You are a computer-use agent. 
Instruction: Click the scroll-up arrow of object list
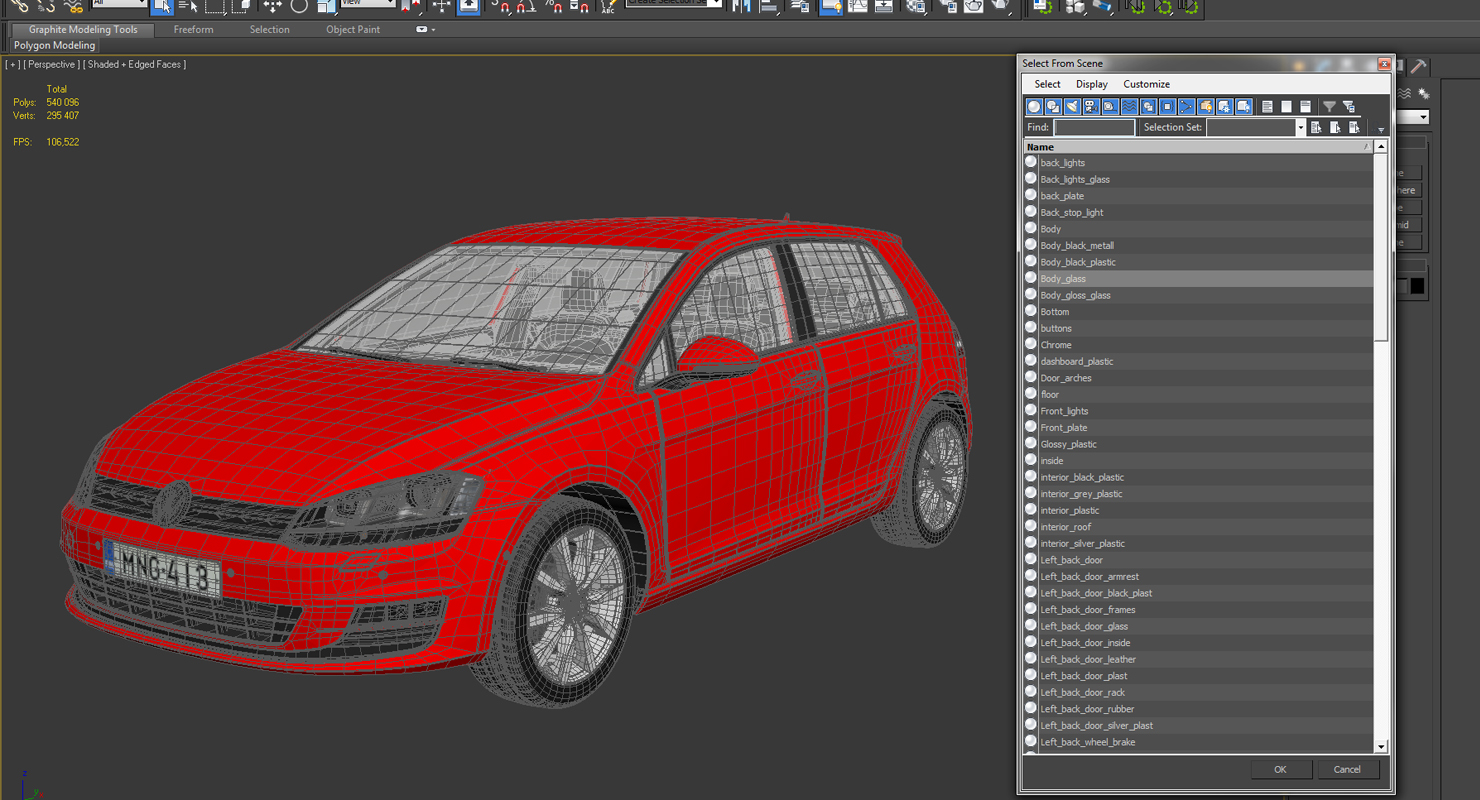coord(1381,147)
